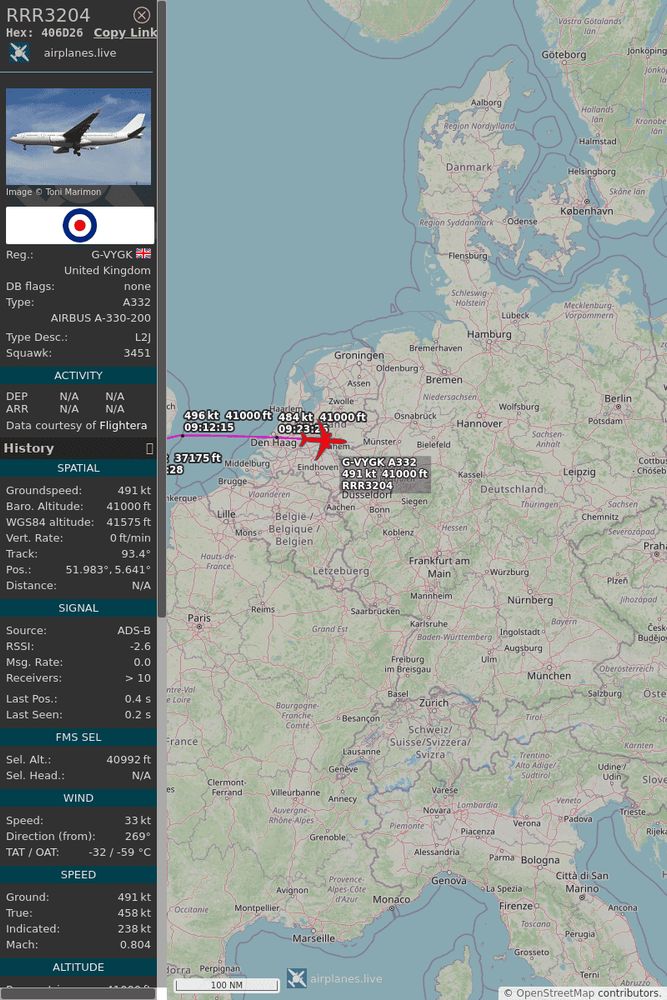Click the SPATIAL section header

78,468
